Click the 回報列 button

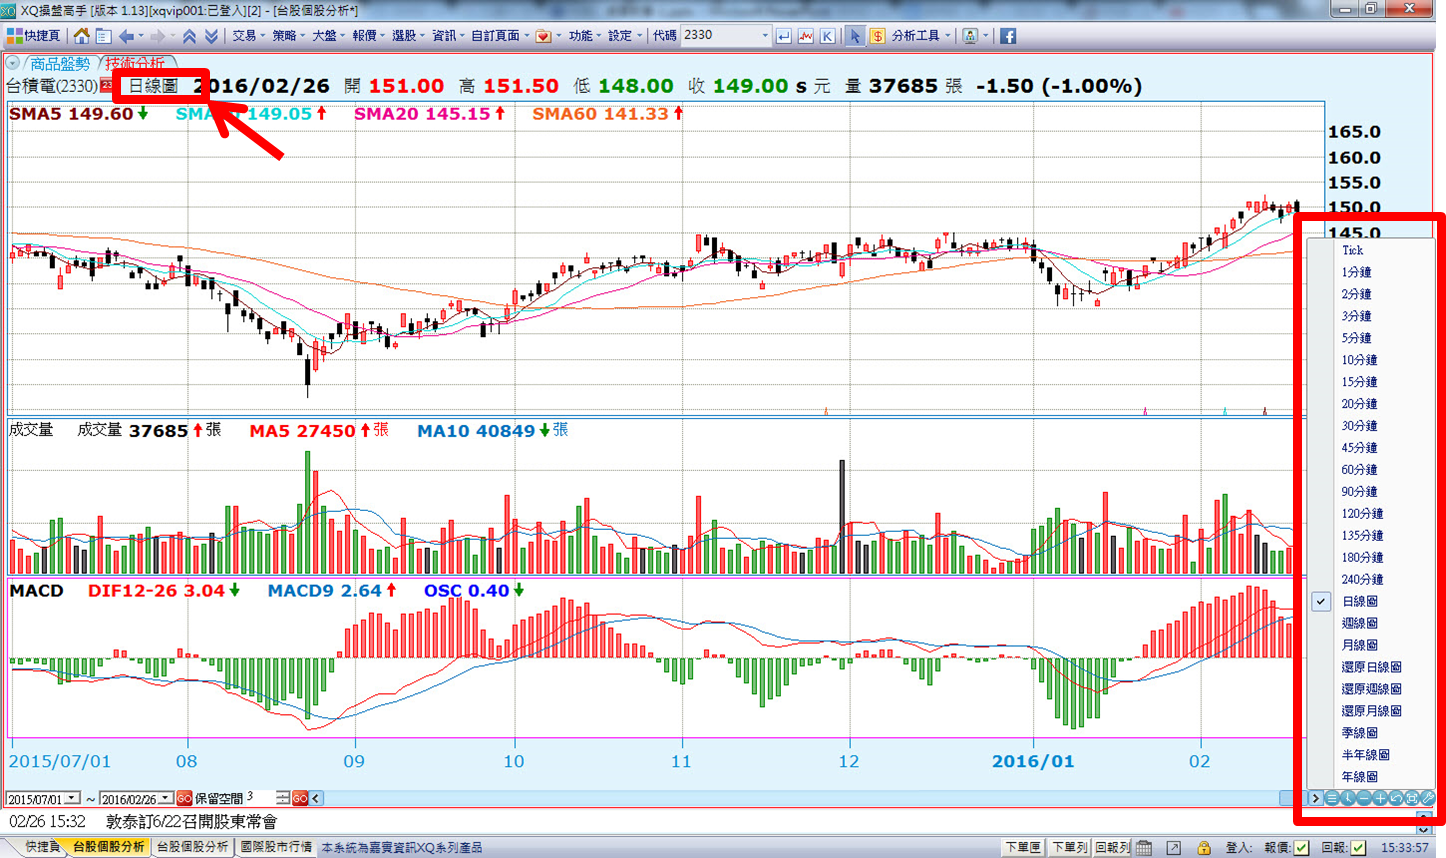(1113, 847)
